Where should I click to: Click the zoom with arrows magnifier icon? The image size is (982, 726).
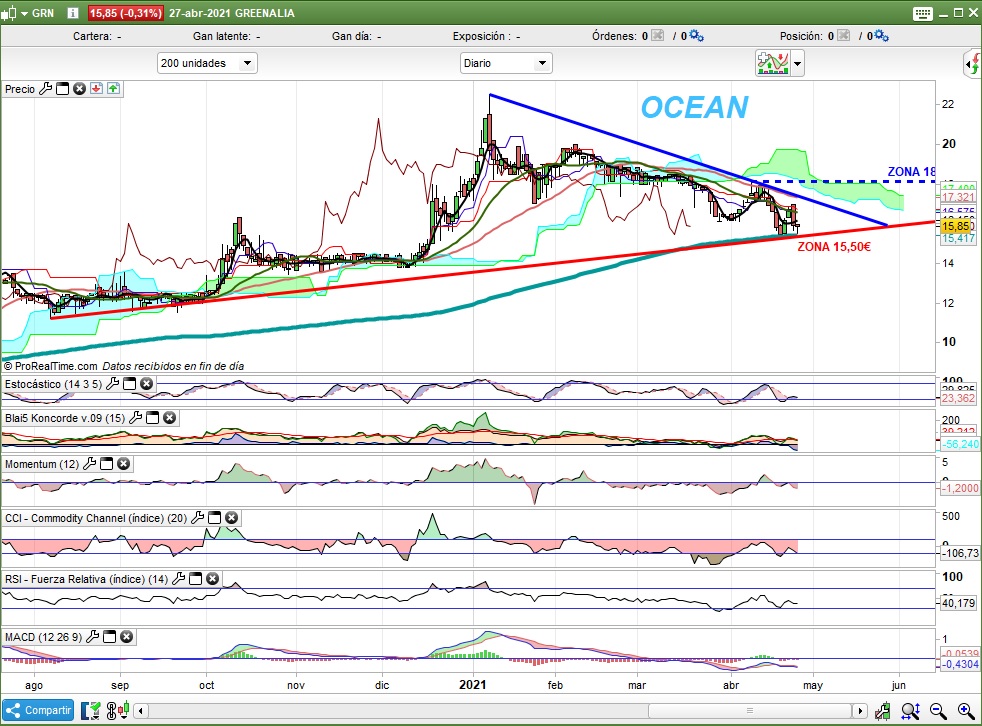(911, 710)
